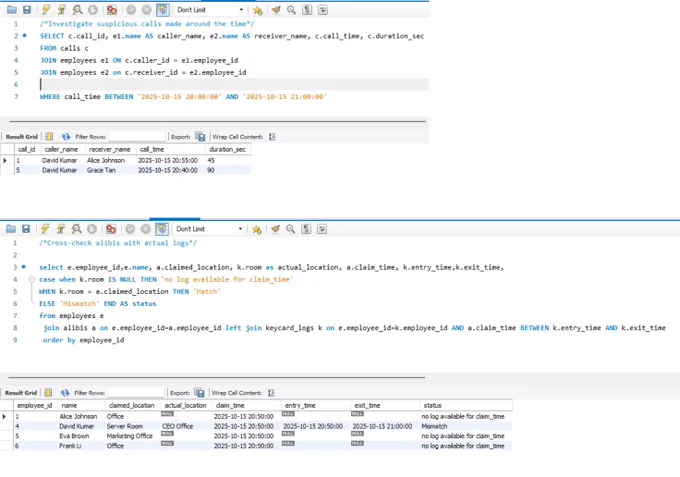The height and width of the screenshot is (477, 680).
Task: Sort by claimed_location column header
Action: coord(132,405)
